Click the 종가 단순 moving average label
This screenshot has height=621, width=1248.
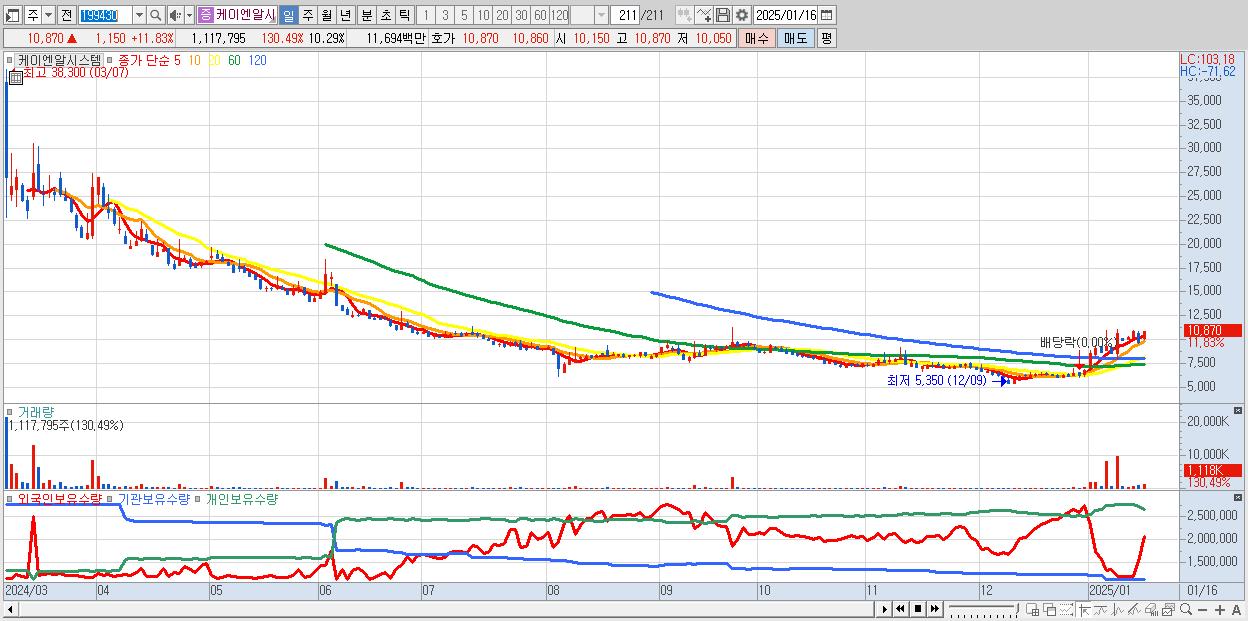click(143, 60)
